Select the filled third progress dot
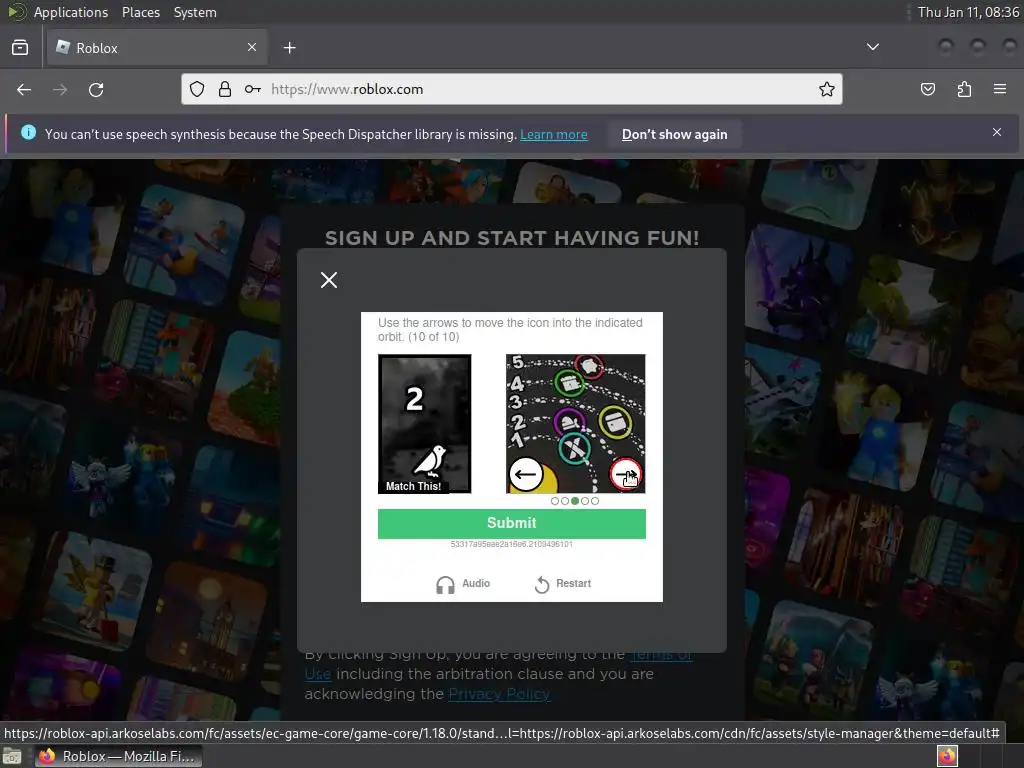This screenshot has height=768, width=1024. [575, 501]
